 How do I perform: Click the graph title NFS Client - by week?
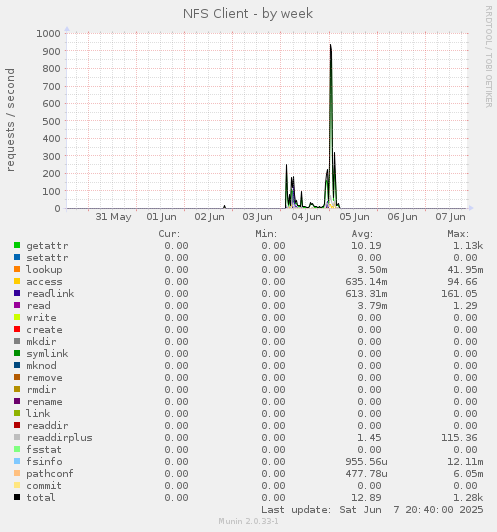pos(248,14)
